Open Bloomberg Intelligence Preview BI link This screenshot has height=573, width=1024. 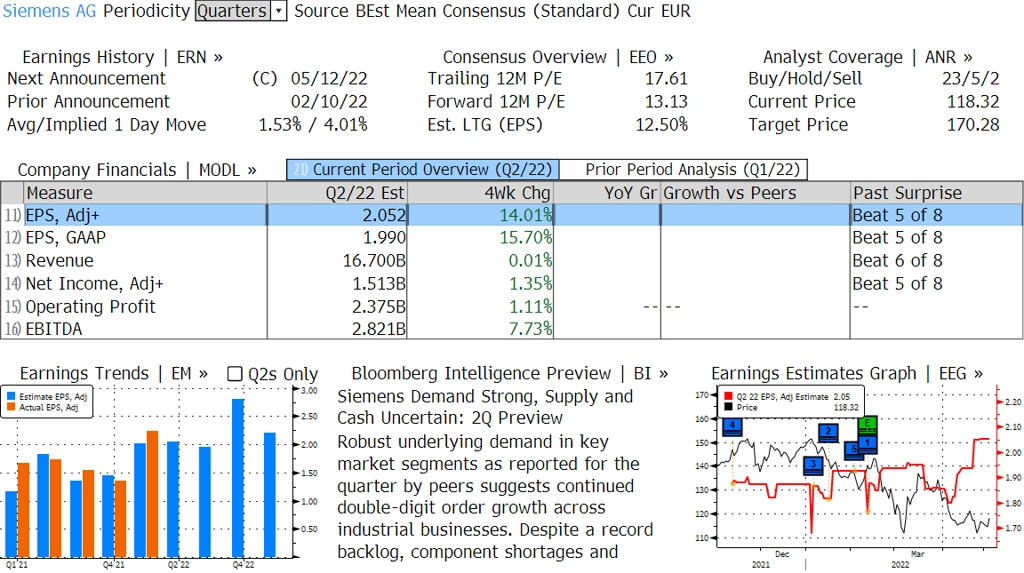(509, 374)
